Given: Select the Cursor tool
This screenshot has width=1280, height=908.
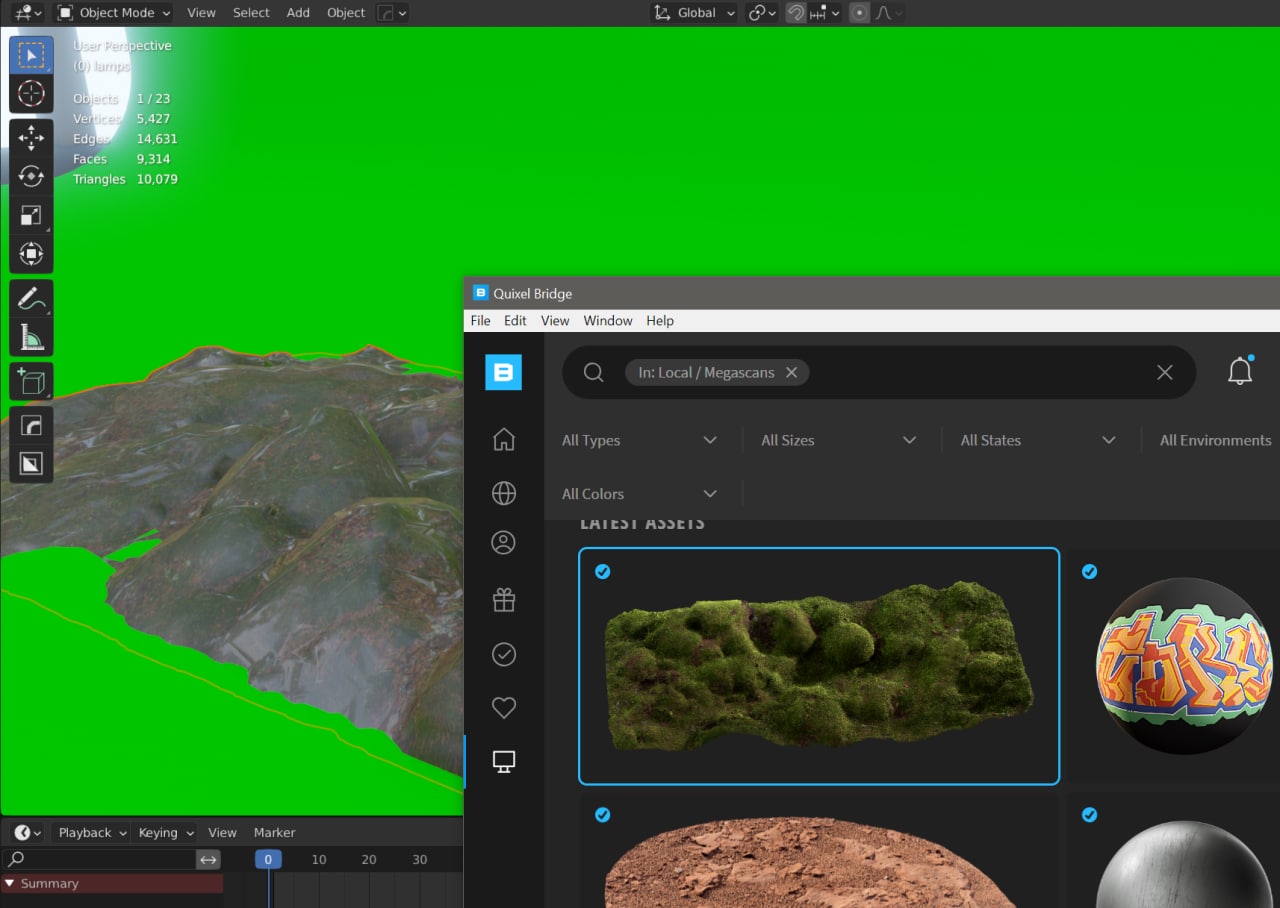Looking at the screenshot, I should (31, 94).
